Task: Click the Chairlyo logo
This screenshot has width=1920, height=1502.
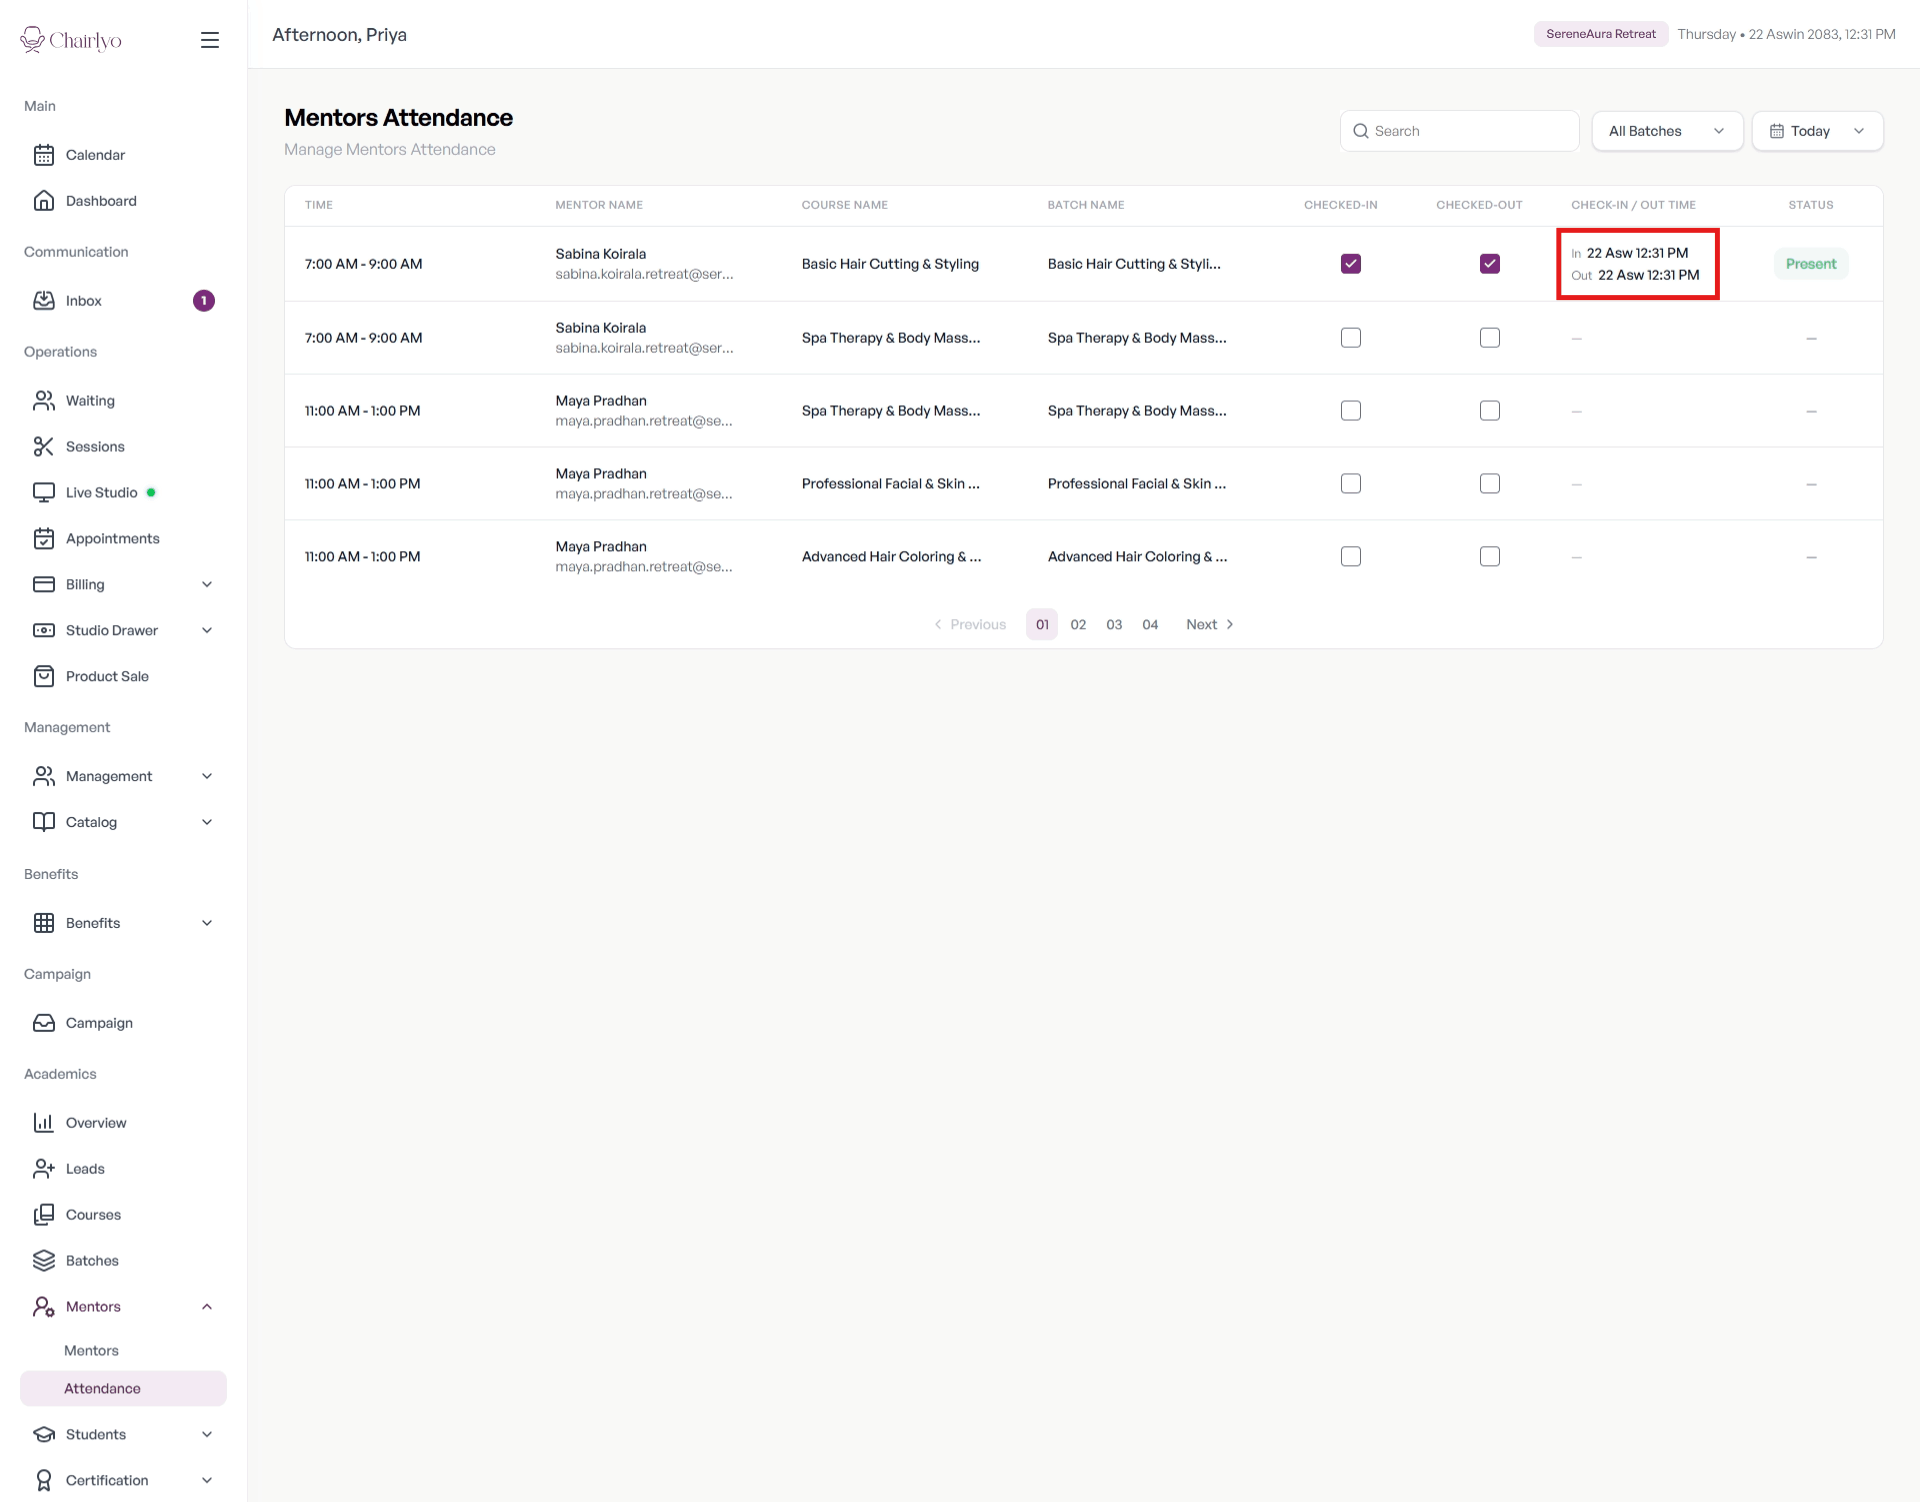Action: click(71, 40)
